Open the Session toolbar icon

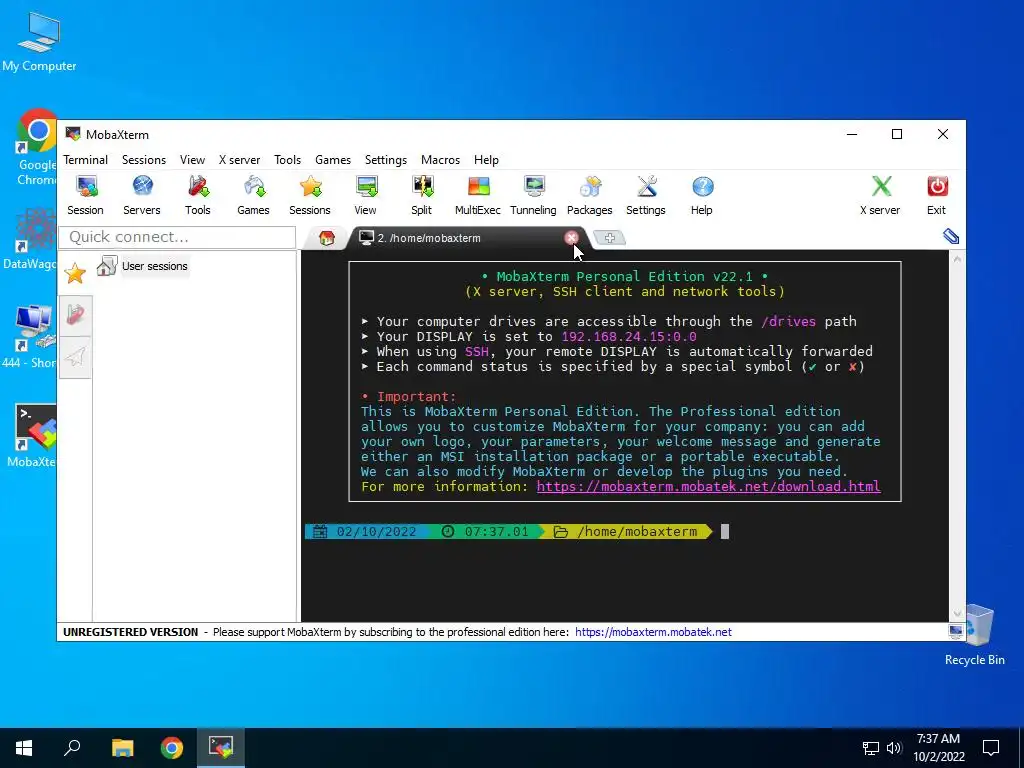(86, 195)
